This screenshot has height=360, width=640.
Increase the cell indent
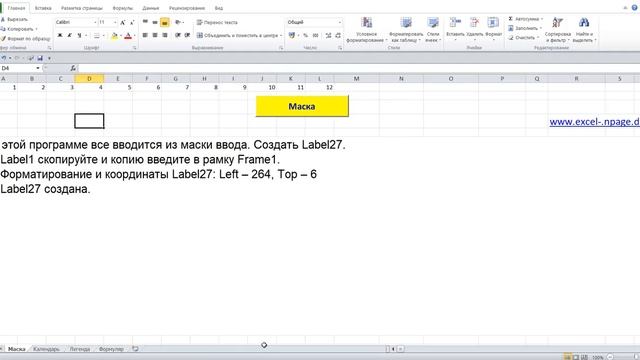[187, 36]
